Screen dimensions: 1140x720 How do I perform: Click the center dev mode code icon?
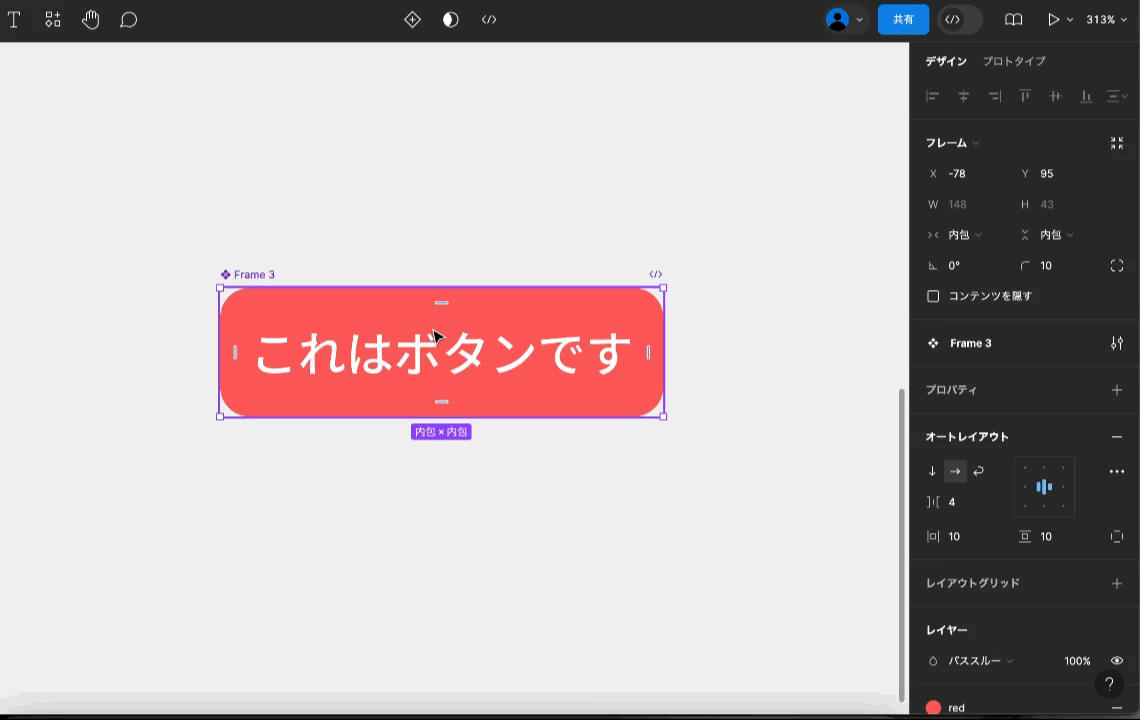point(489,20)
